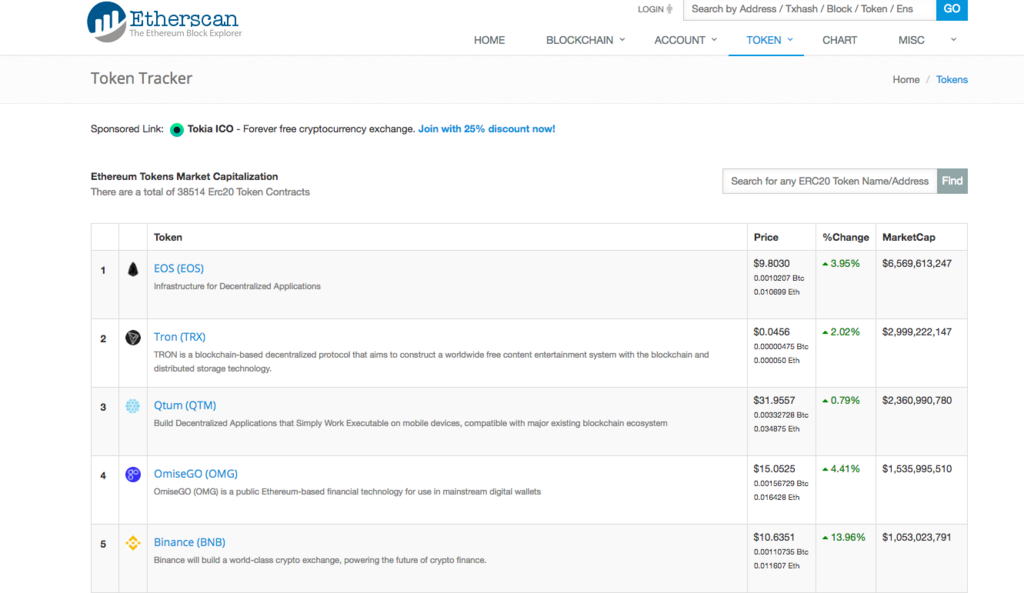Open the MISC menu item
Screen dimensions: 1024x593
tap(911, 40)
